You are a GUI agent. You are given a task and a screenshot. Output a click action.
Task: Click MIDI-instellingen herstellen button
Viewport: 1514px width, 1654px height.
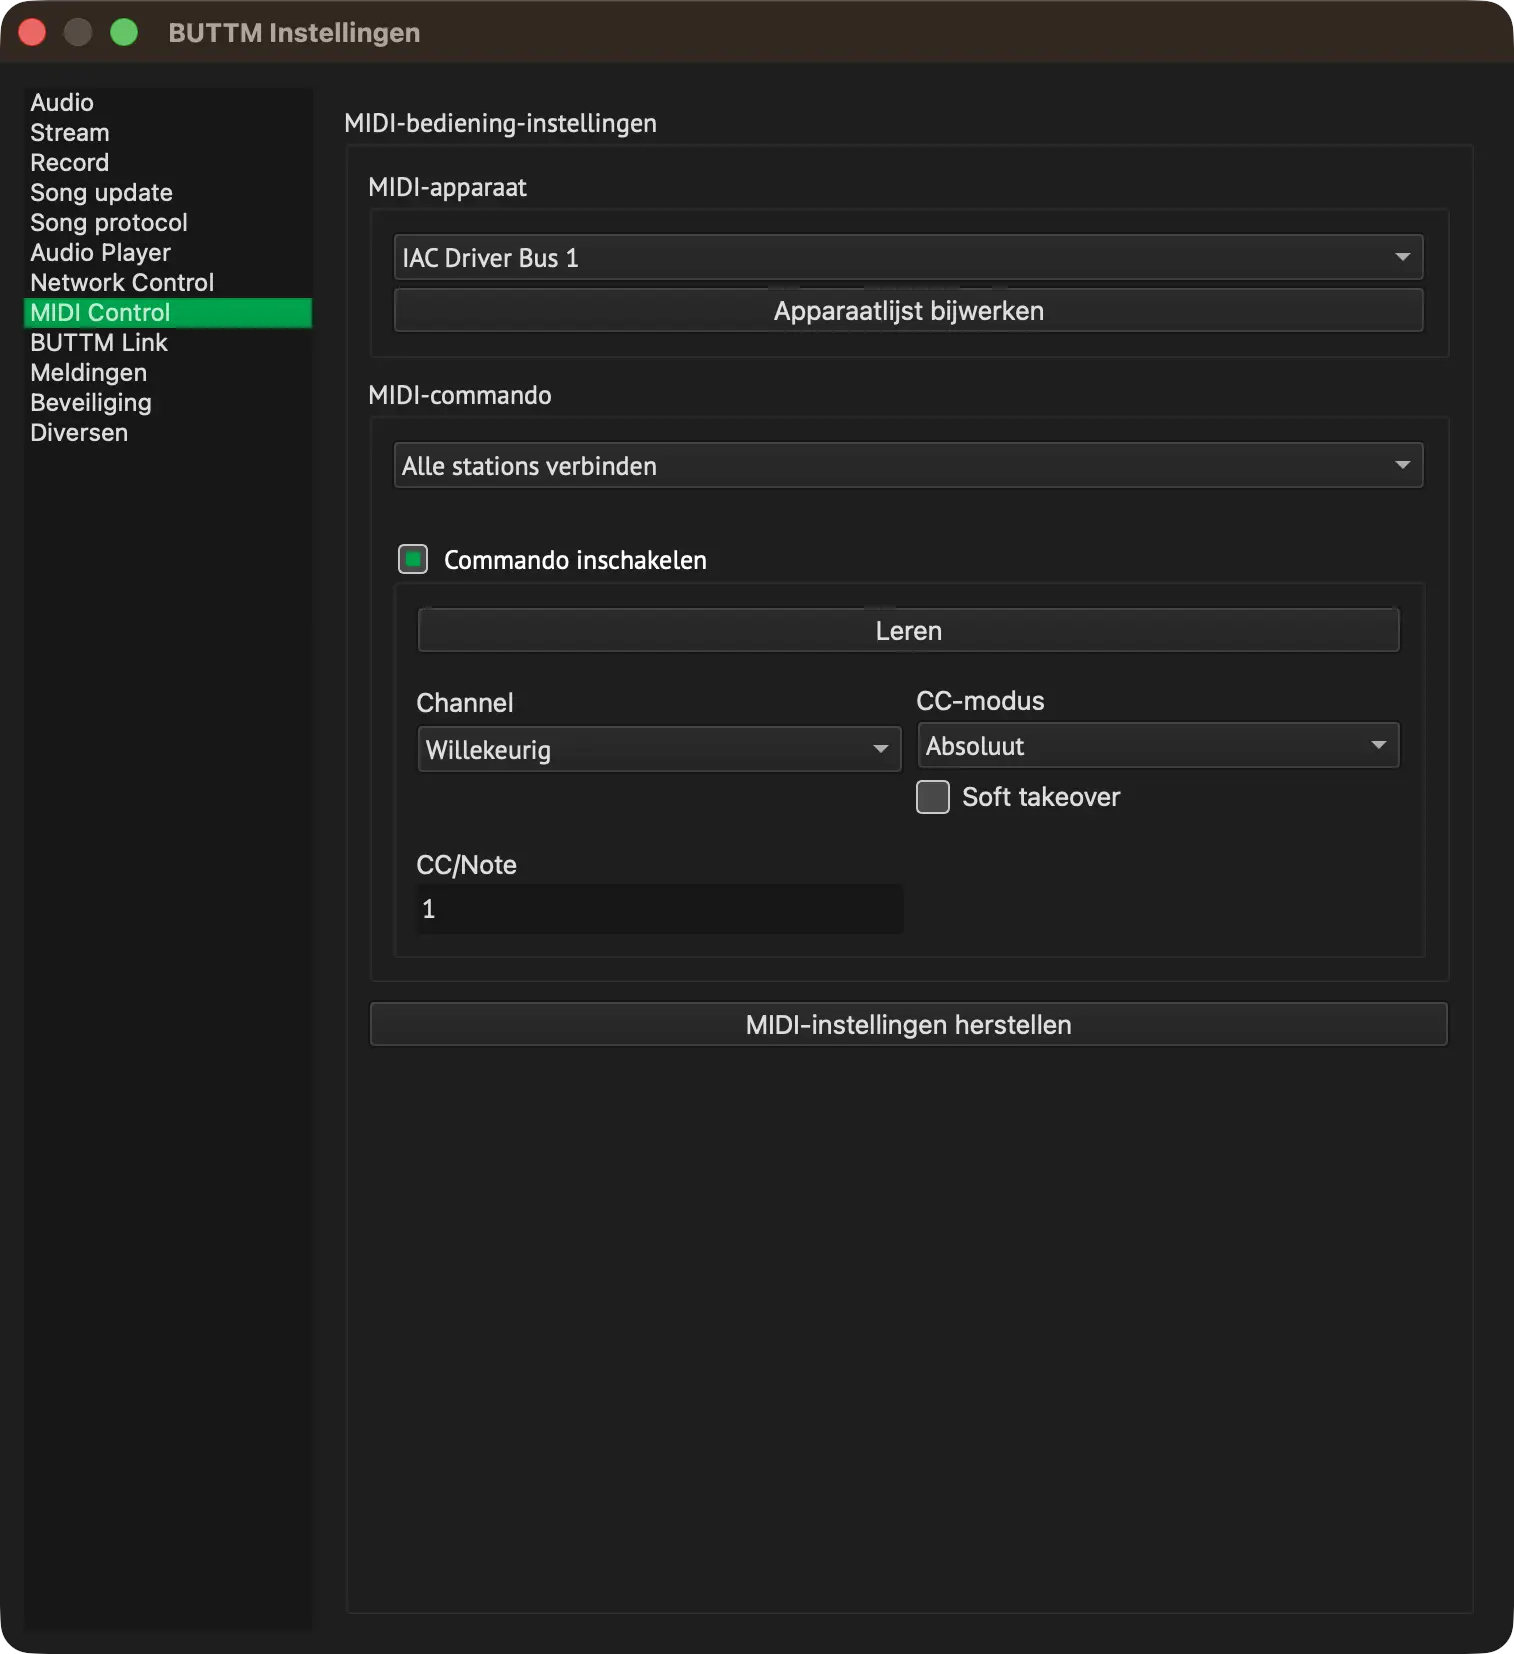[908, 1024]
